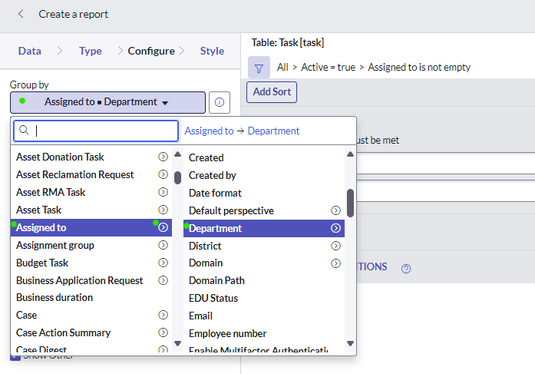The height and width of the screenshot is (374, 535).
Task: Click help icon next to conditions header
Action: (x=406, y=269)
